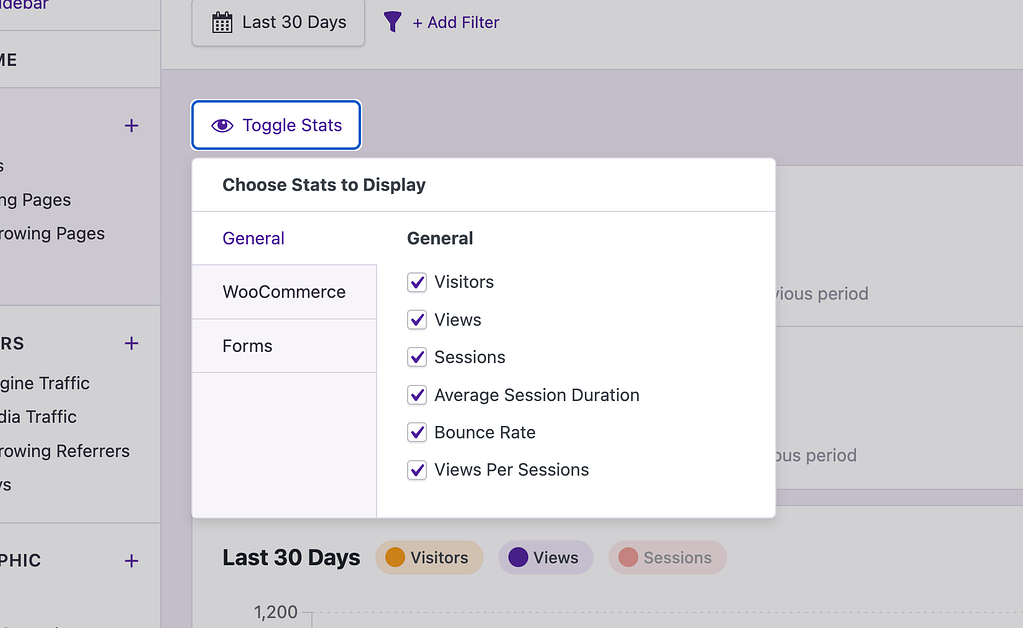Click the calendar icon beside Last 30 Days
This screenshot has width=1023, height=628.
coord(222,23)
